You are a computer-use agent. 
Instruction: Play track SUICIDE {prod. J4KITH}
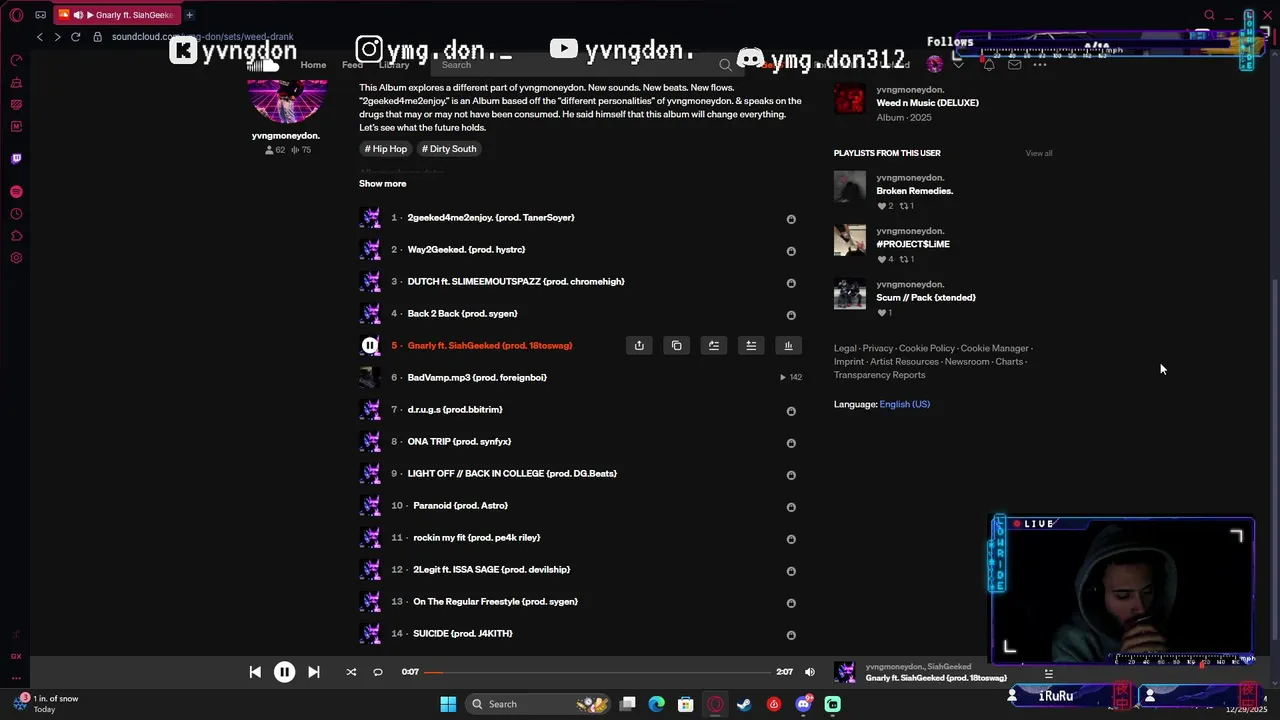coord(463,633)
